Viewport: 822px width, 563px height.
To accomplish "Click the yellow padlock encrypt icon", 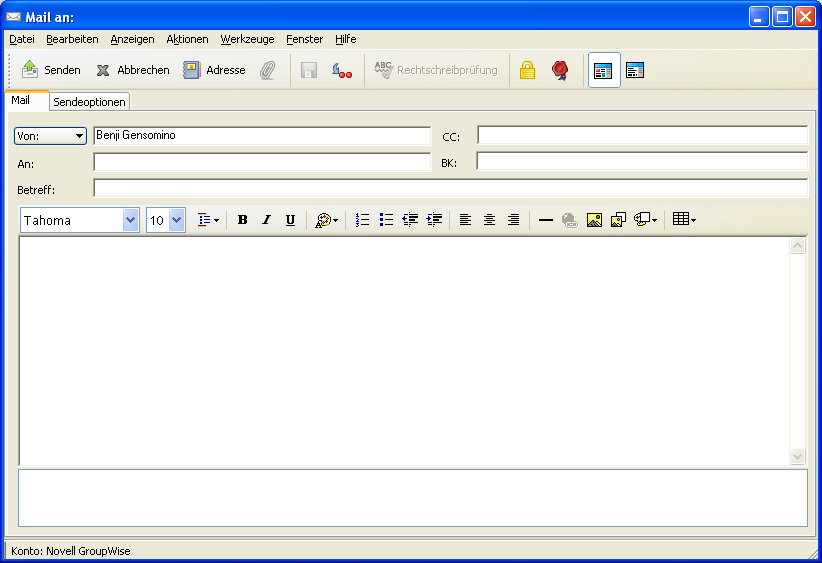I will (x=527, y=70).
